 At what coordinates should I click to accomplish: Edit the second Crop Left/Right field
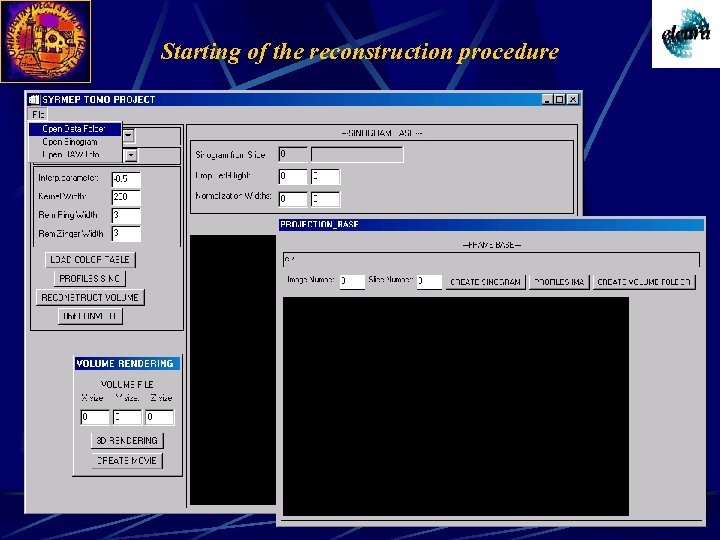point(326,176)
